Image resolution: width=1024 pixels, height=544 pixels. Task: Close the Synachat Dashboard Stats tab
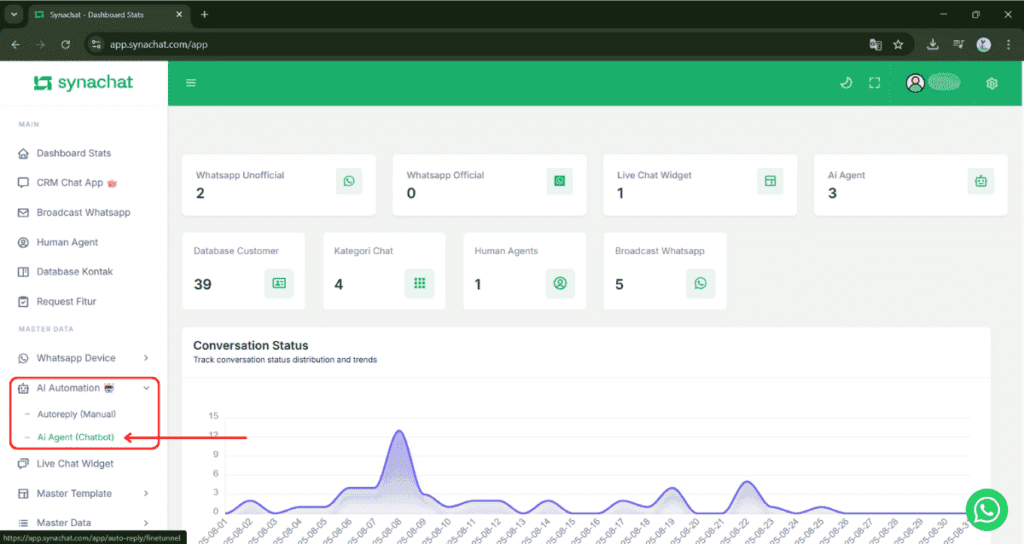(x=179, y=14)
